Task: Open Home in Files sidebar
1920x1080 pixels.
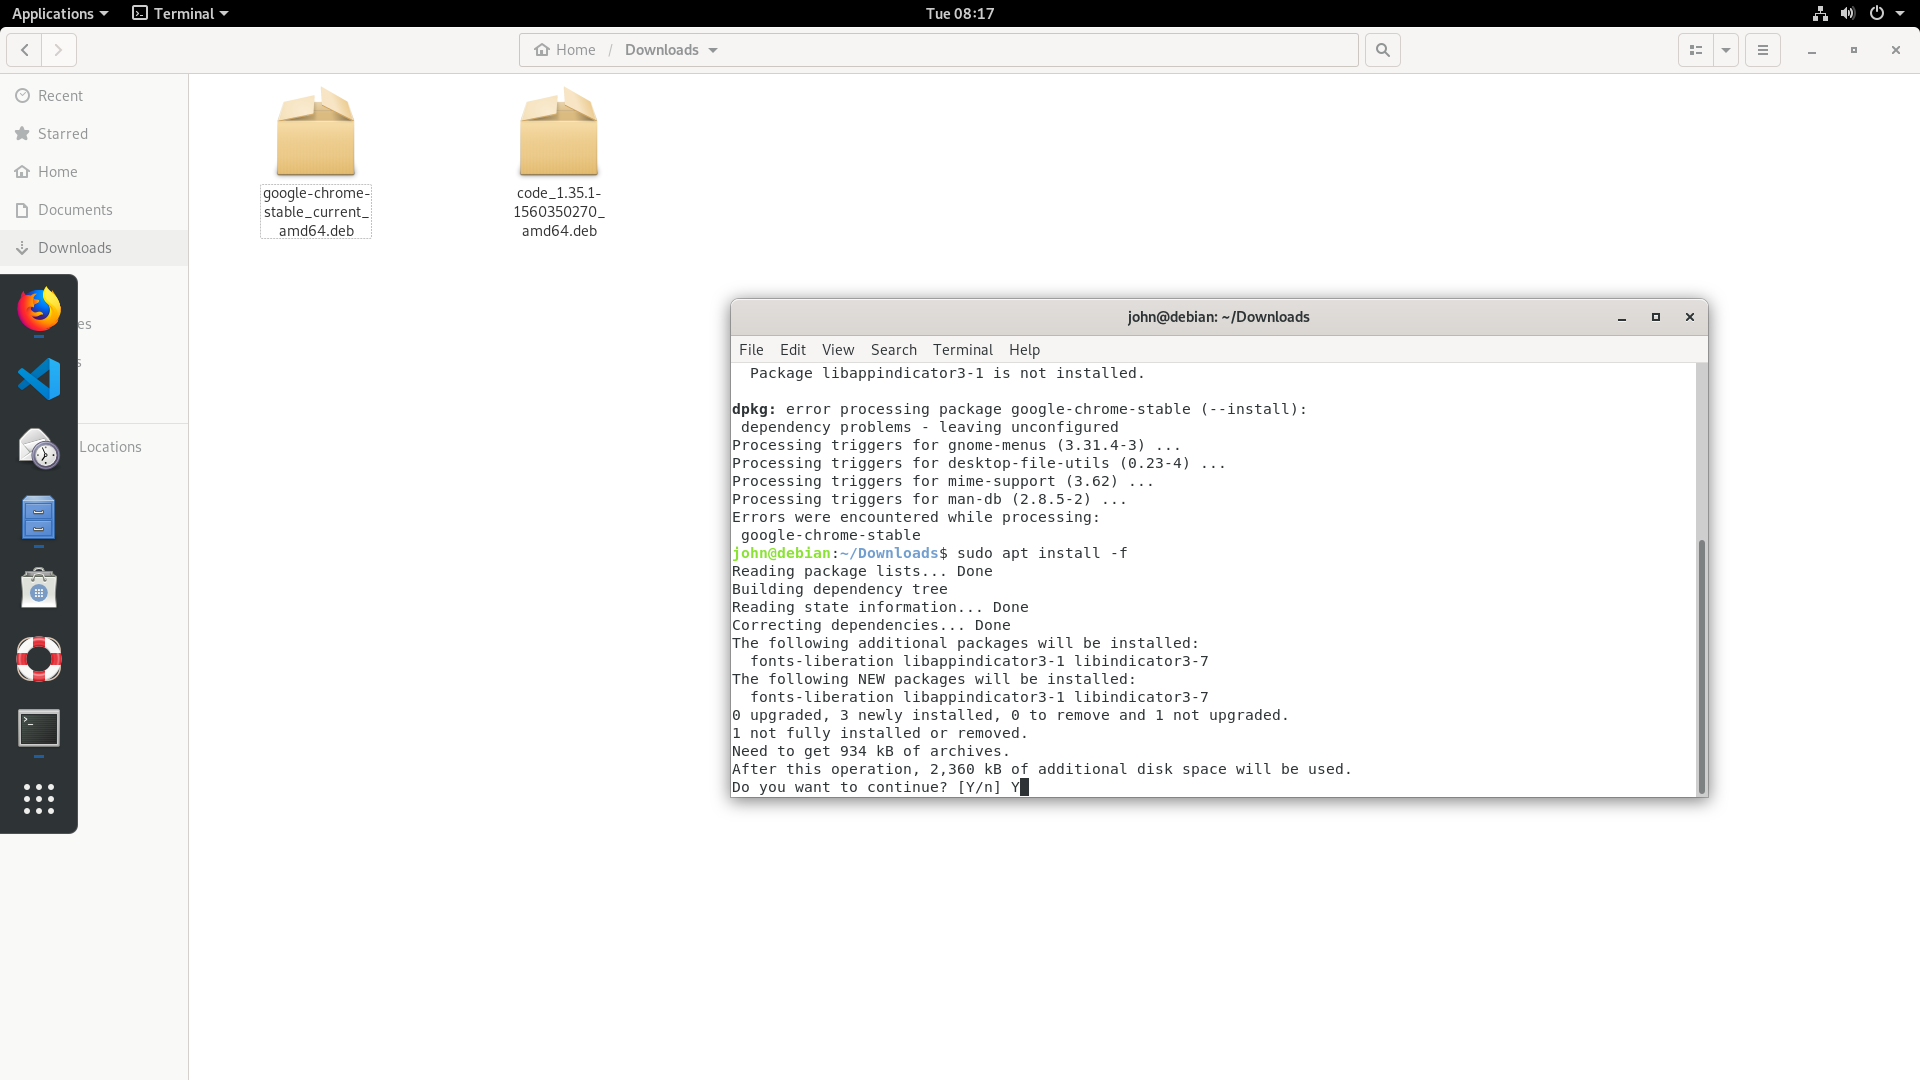Action: [94, 172]
